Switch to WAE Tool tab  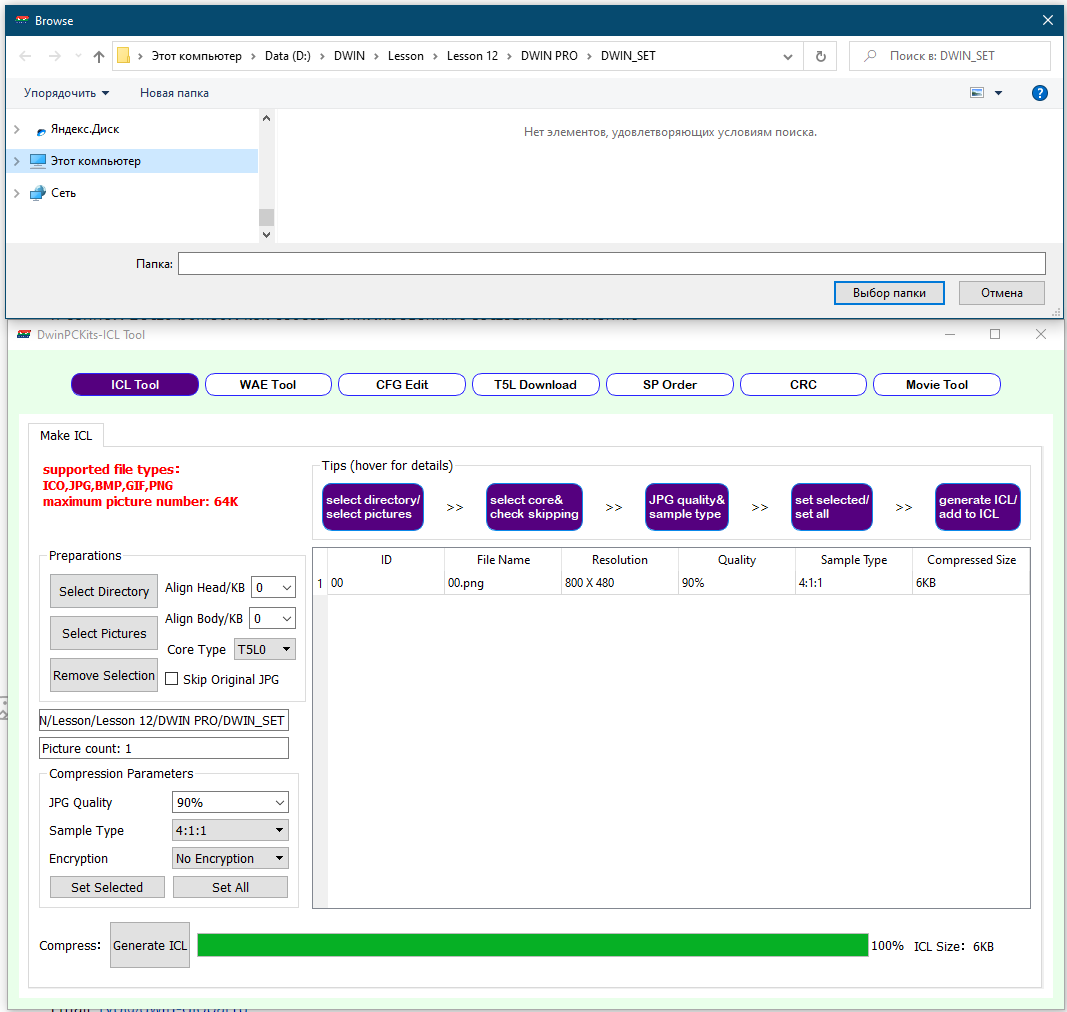point(268,385)
